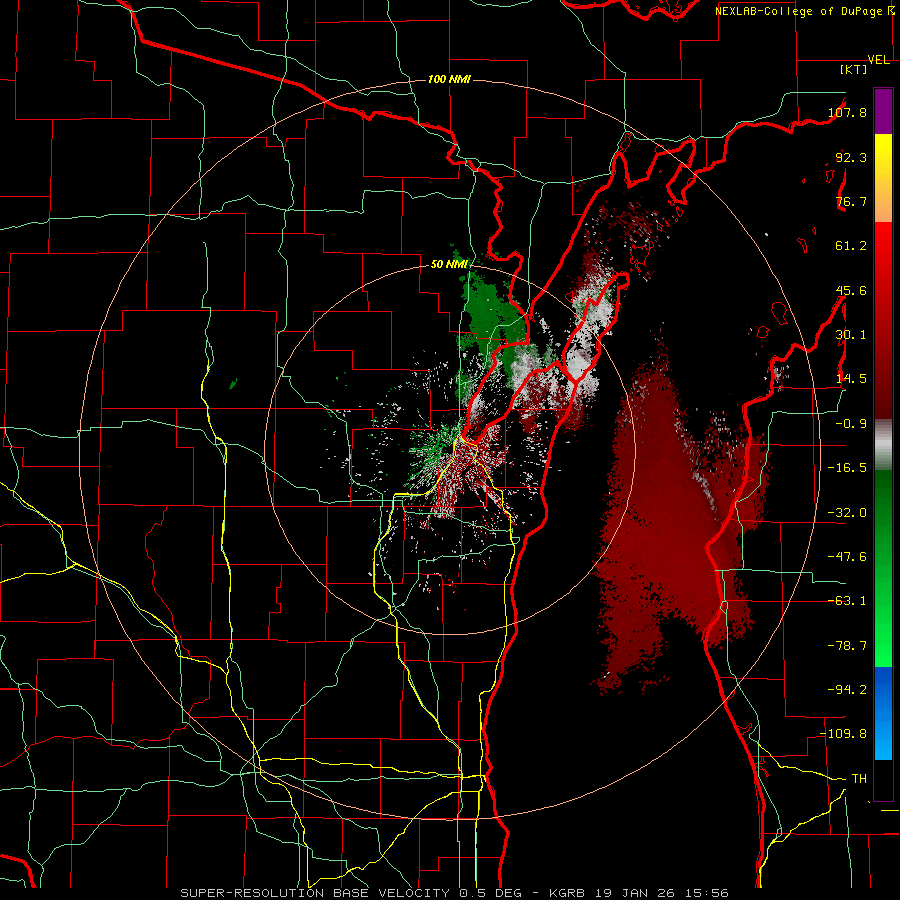900x900 pixels.
Task: Click the 100 NMI range ring label
Action: click(449, 79)
